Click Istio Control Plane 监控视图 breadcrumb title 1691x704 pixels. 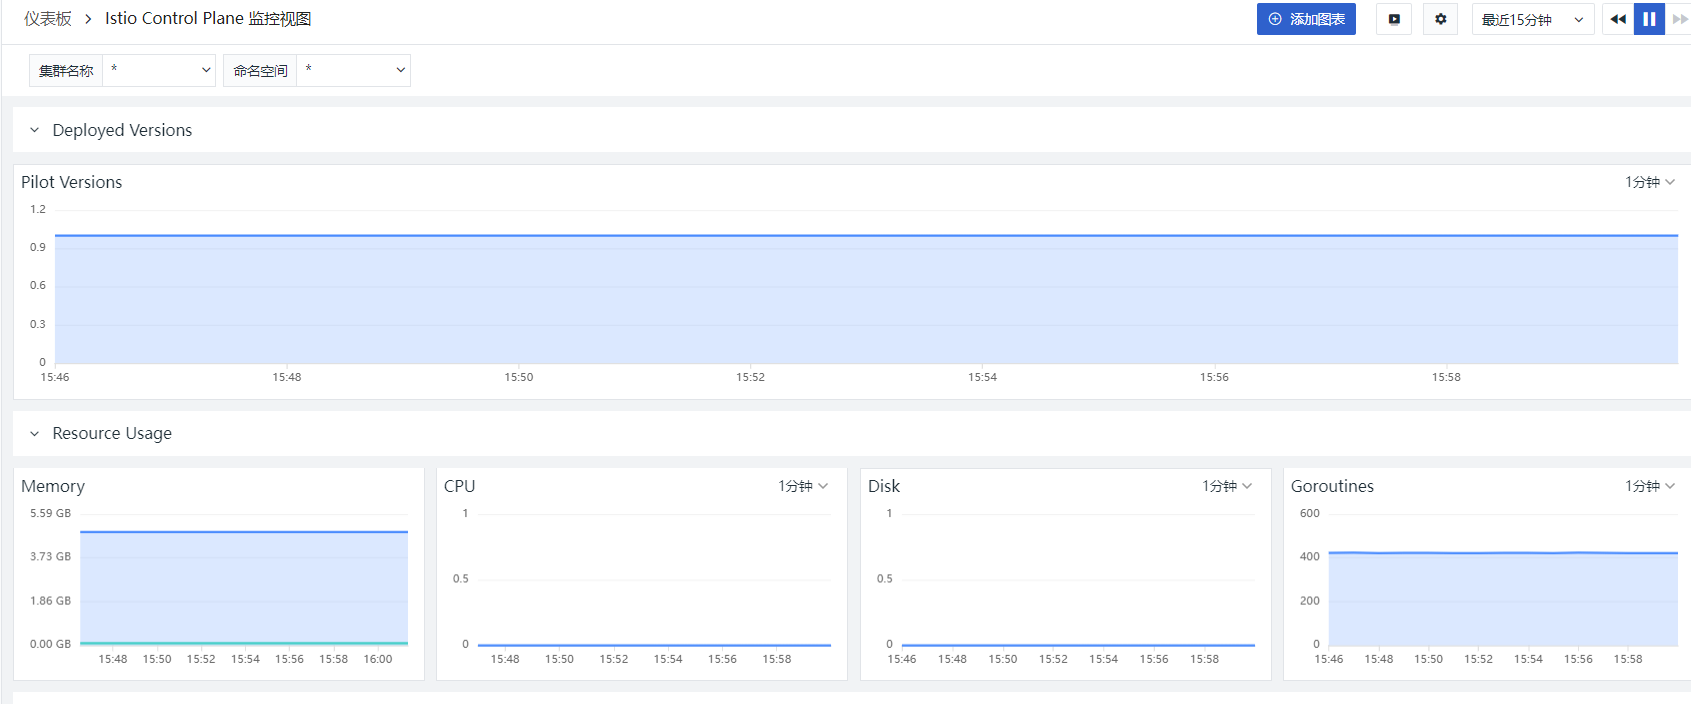point(208,19)
